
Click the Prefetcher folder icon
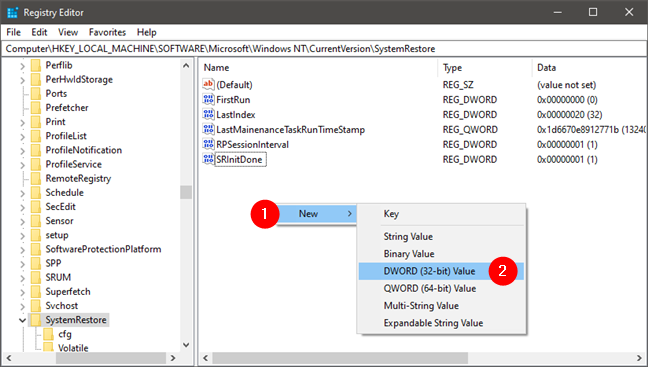36,107
